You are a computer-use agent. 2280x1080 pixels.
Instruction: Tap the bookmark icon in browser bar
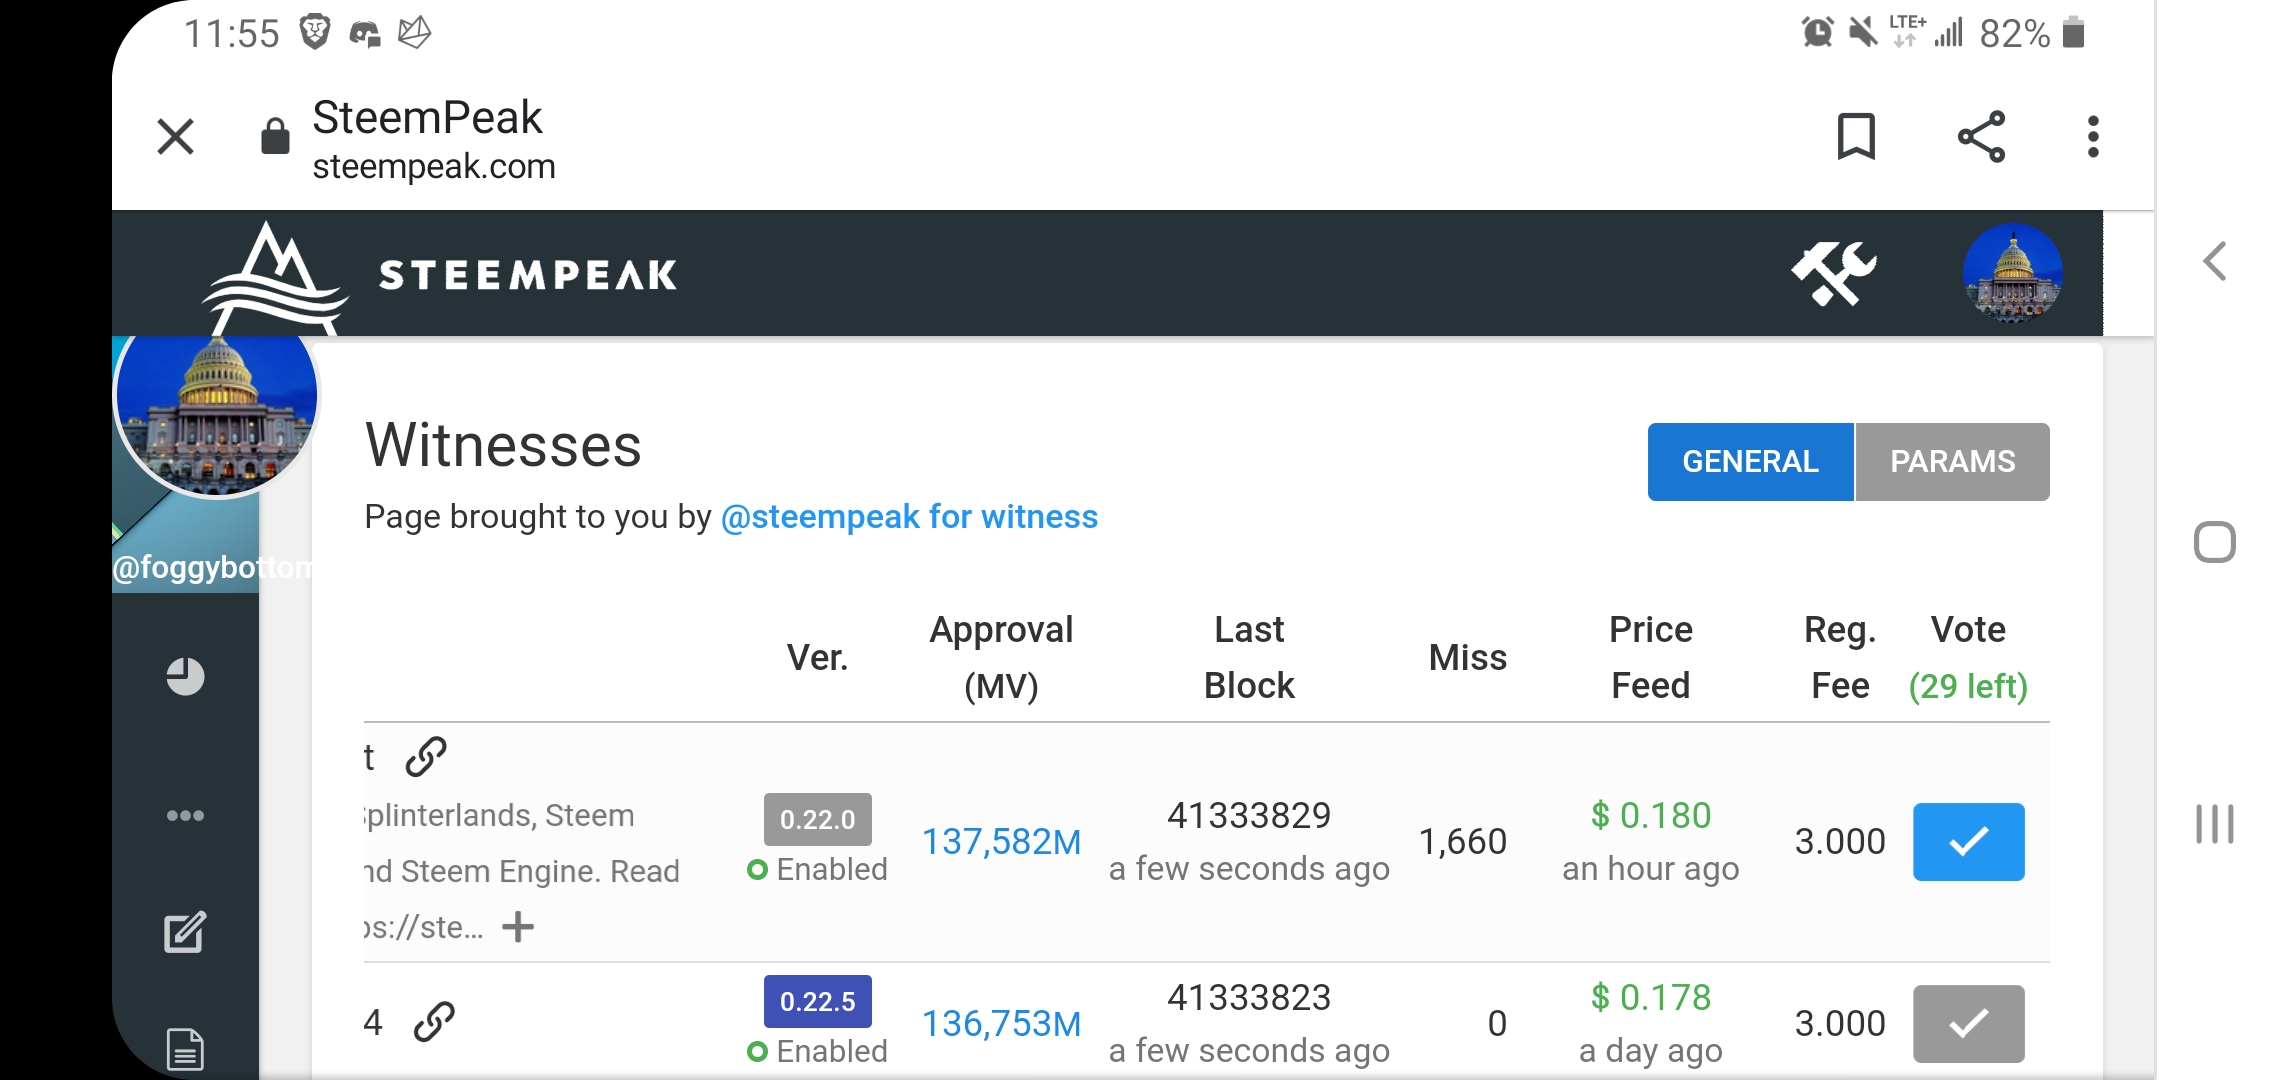click(1856, 137)
